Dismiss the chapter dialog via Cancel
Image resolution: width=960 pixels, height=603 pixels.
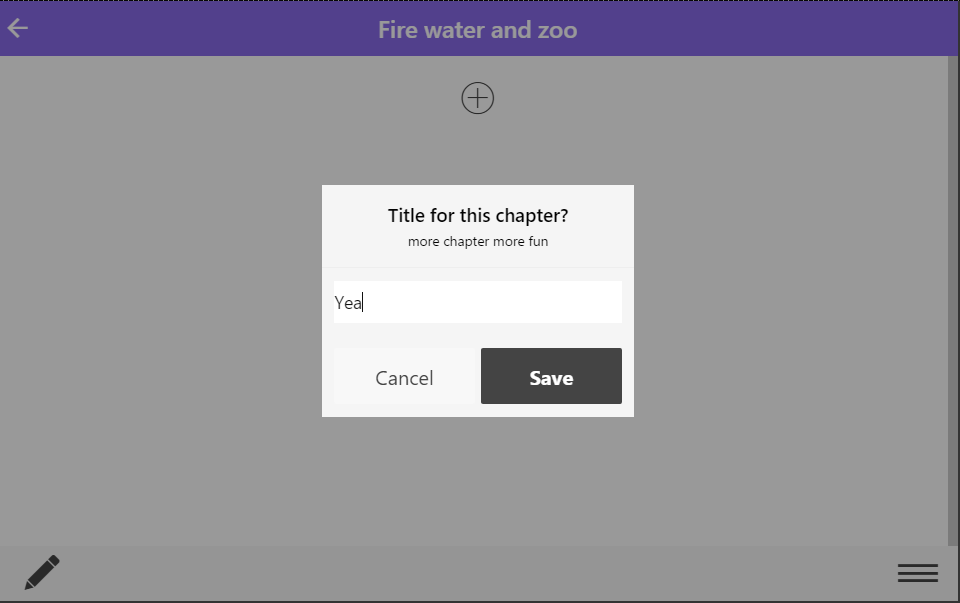404,377
